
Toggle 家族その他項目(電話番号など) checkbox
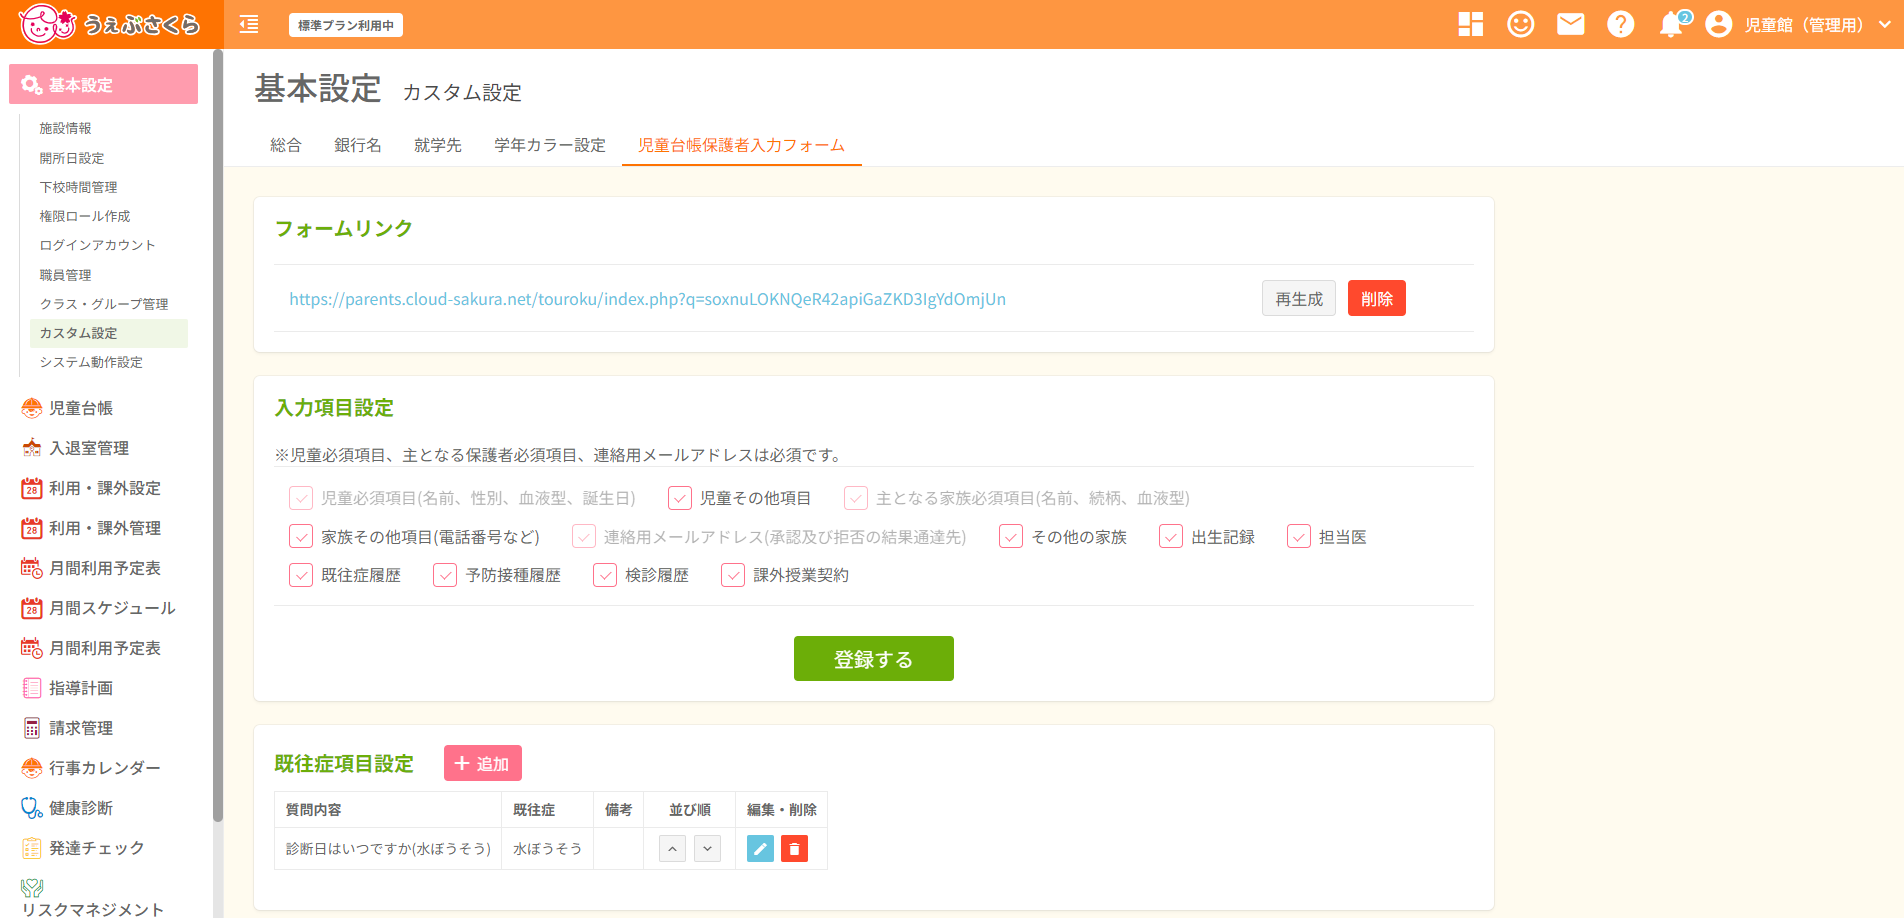pyautogui.click(x=301, y=537)
